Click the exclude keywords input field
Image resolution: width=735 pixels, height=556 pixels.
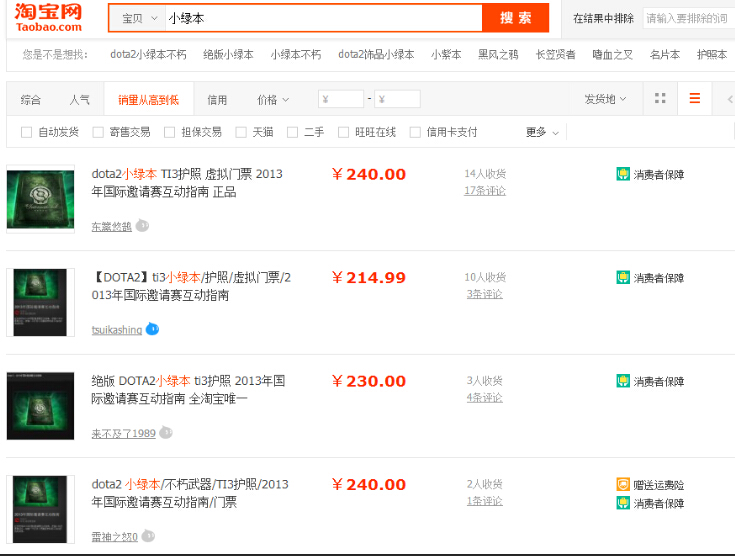click(x=689, y=18)
